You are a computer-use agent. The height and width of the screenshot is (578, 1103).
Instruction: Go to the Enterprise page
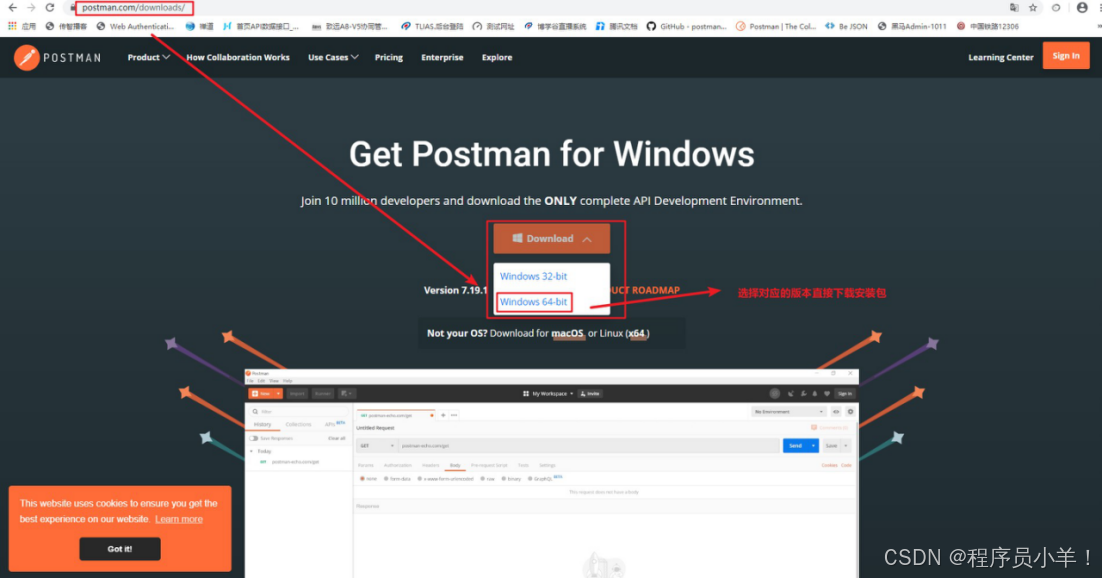tap(442, 58)
